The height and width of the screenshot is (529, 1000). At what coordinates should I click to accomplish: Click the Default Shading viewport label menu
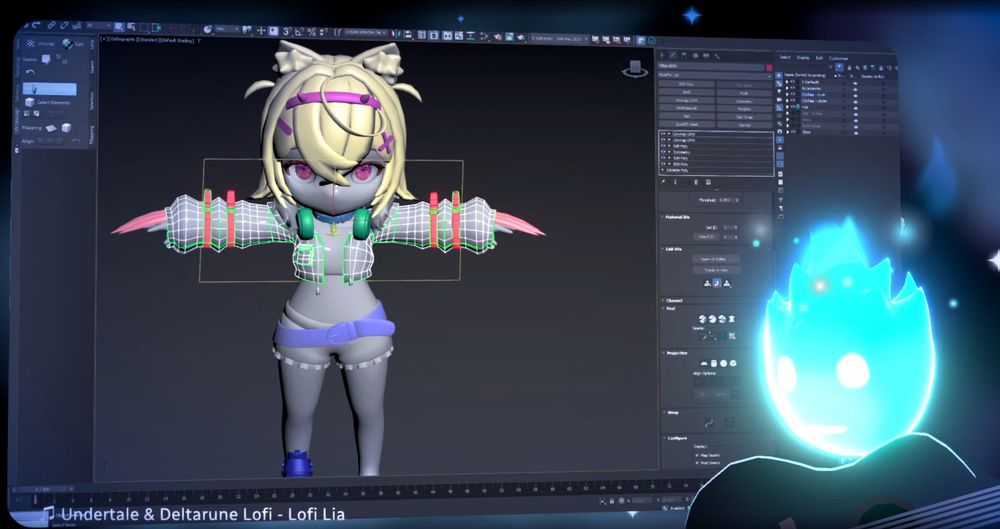[x=176, y=40]
